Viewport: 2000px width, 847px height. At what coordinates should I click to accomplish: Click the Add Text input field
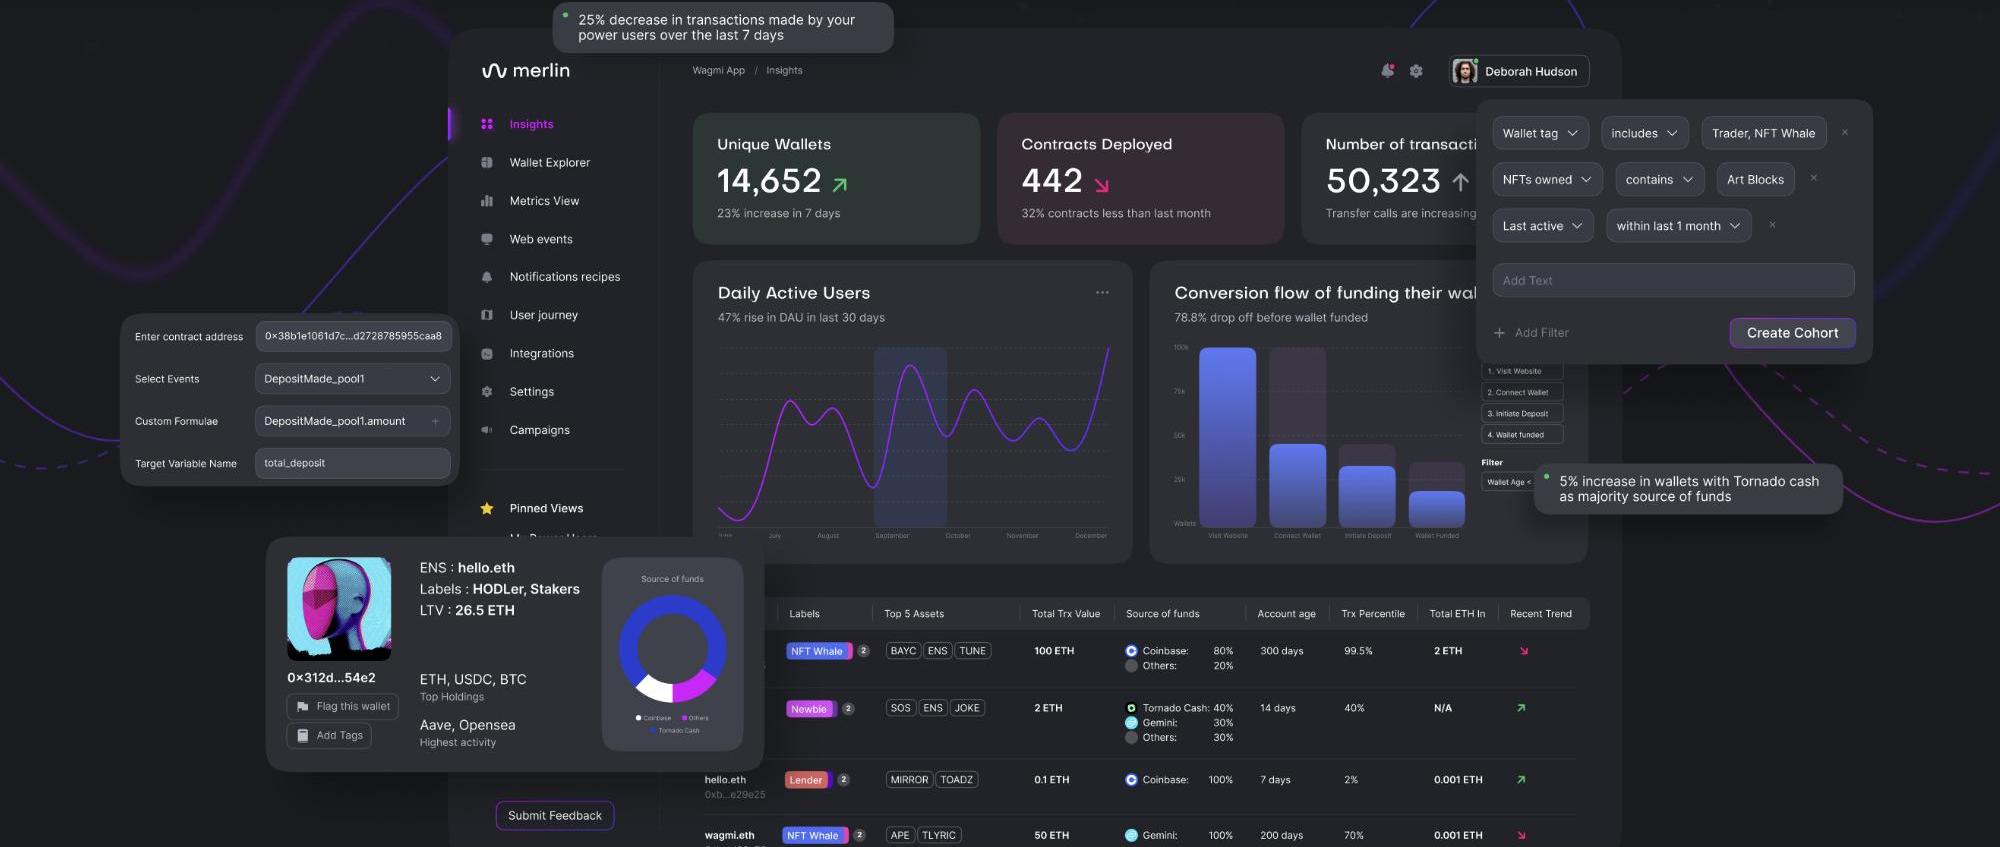(x=1673, y=281)
